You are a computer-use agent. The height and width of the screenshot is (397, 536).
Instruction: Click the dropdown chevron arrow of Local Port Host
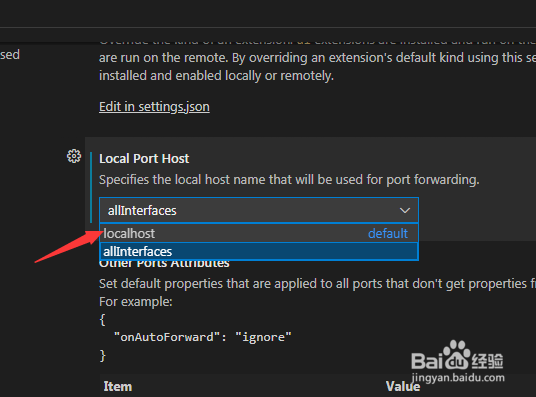tap(405, 210)
